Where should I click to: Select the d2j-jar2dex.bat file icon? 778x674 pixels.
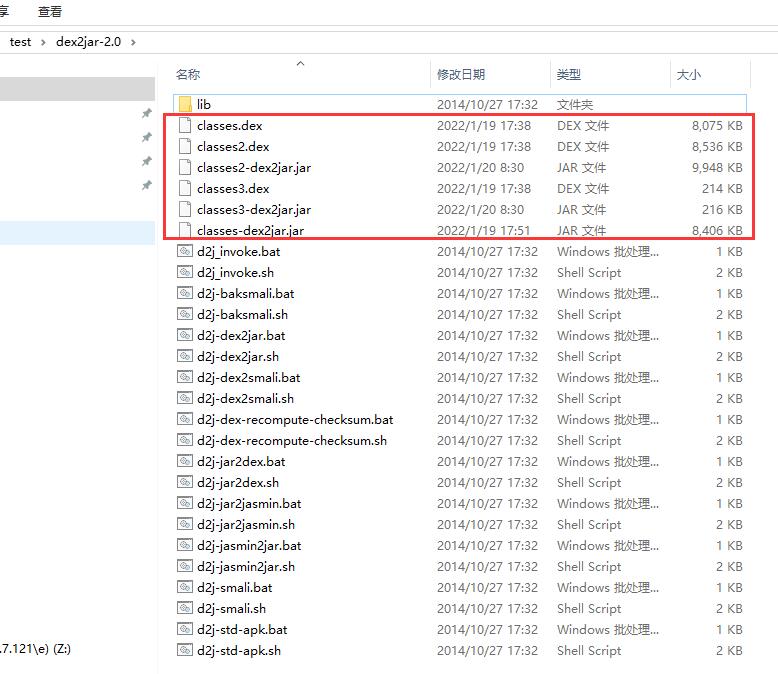184,462
